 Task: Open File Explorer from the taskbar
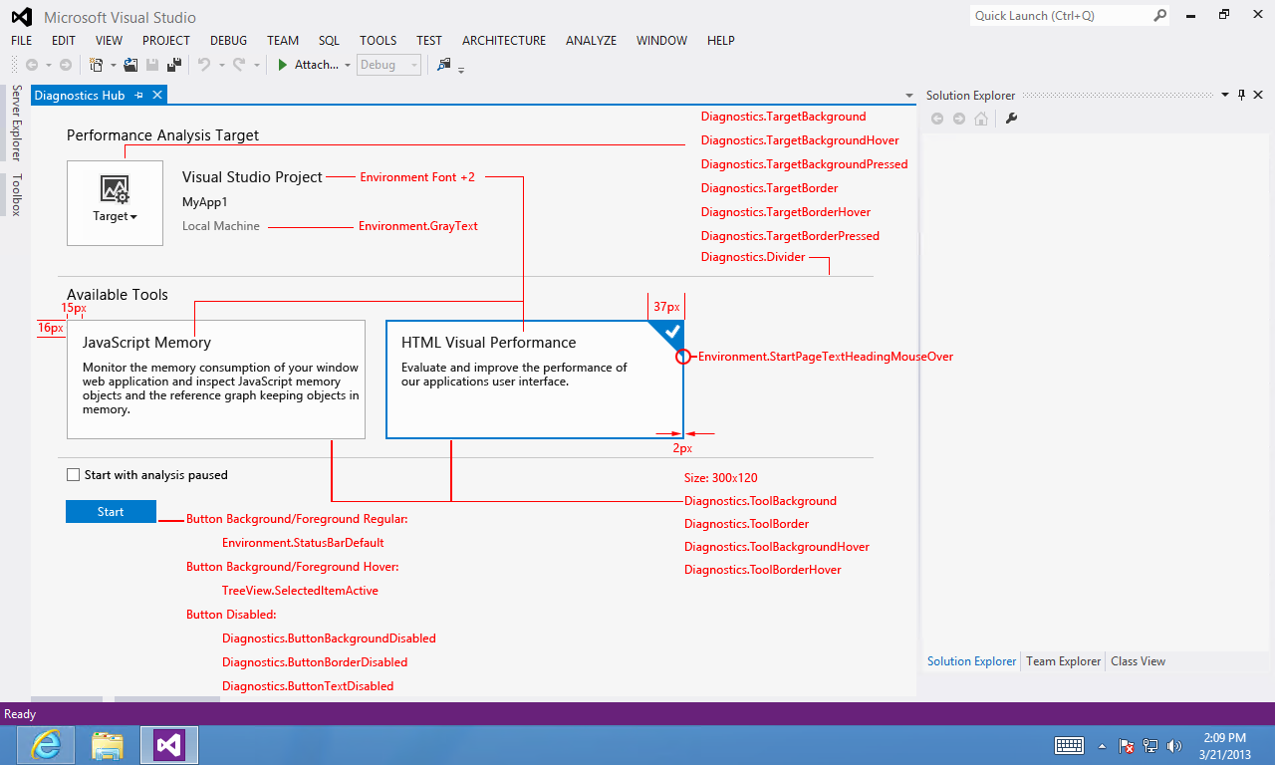tap(107, 745)
